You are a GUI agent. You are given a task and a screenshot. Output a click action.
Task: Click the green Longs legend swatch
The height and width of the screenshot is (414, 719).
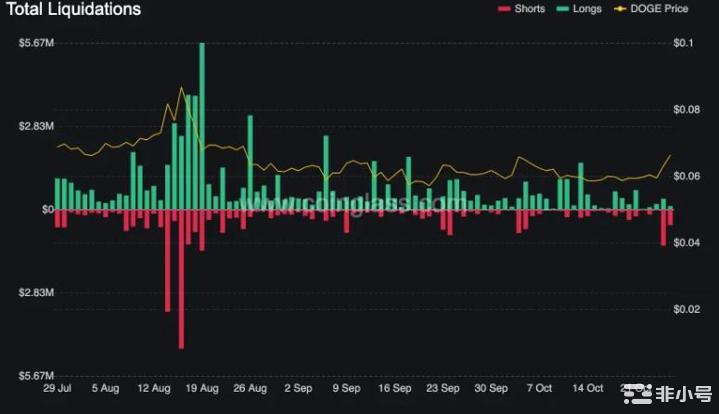pos(565,10)
